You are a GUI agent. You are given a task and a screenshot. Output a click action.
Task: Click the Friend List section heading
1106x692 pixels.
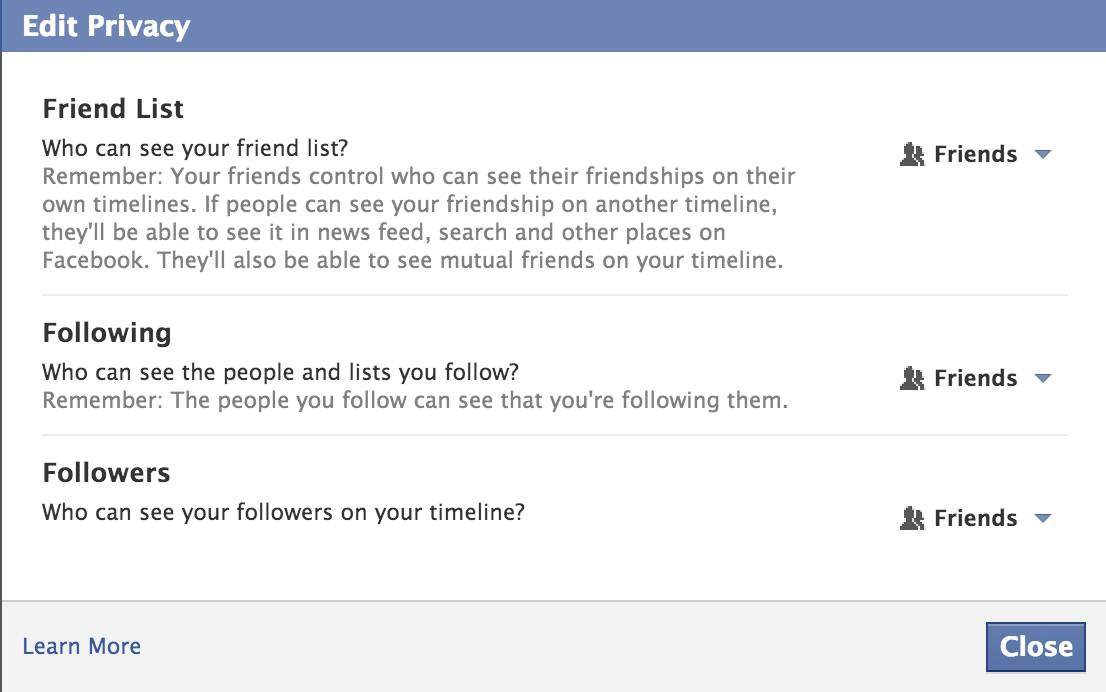pyautogui.click(x=113, y=109)
